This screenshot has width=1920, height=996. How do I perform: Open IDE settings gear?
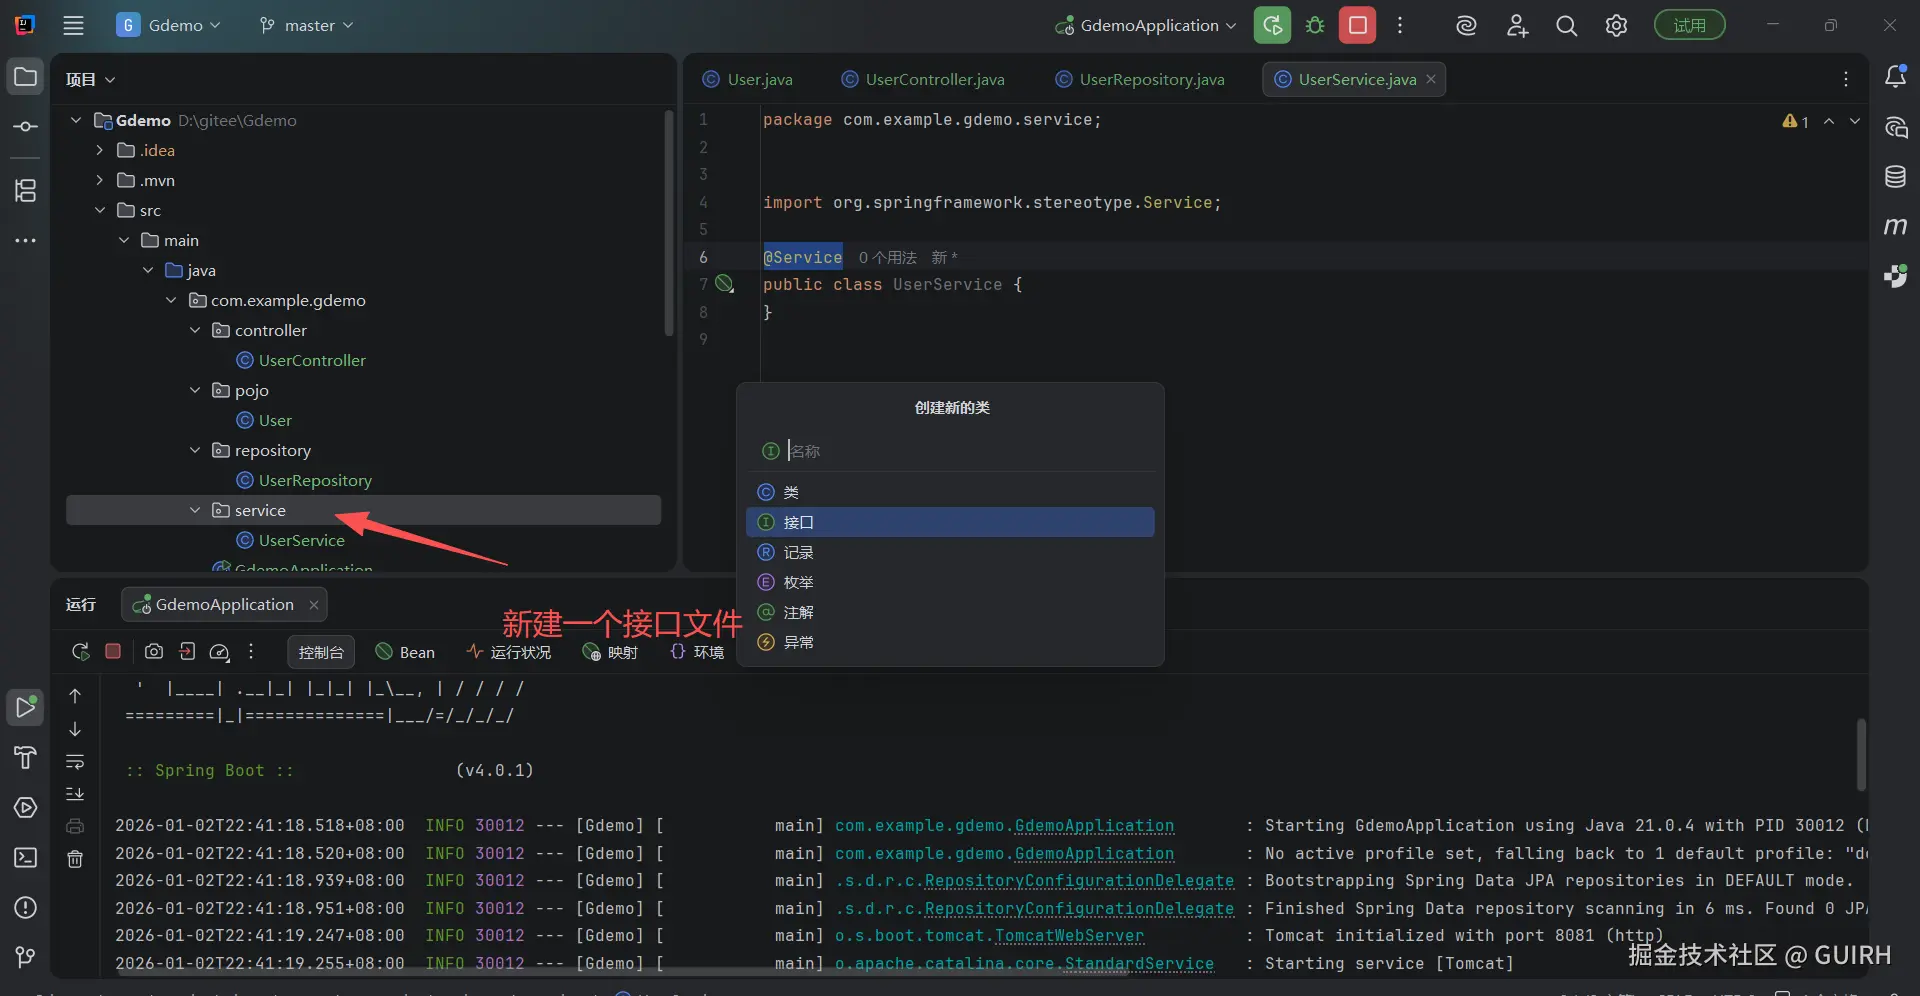1616,26
